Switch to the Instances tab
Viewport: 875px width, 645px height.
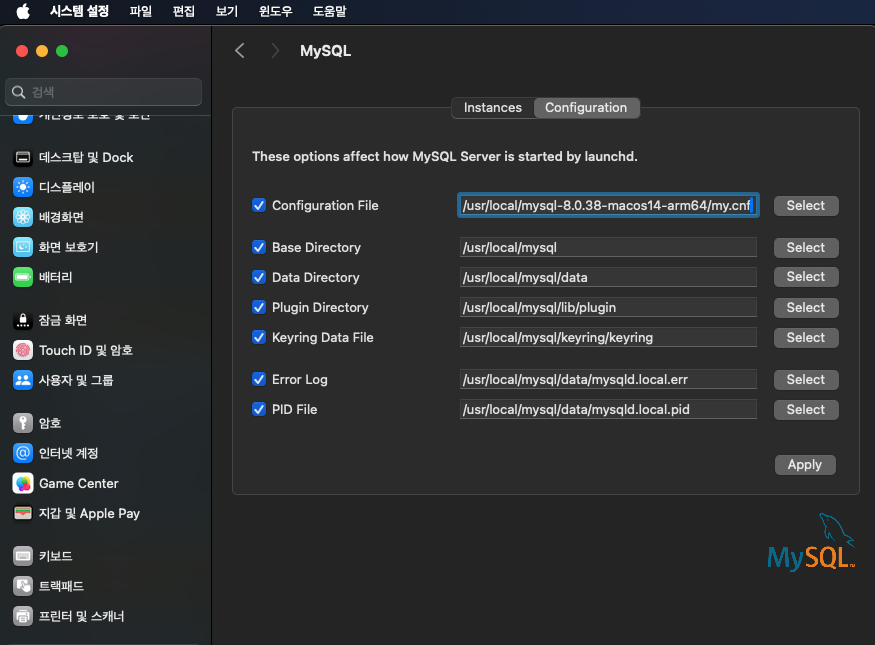[493, 108]
